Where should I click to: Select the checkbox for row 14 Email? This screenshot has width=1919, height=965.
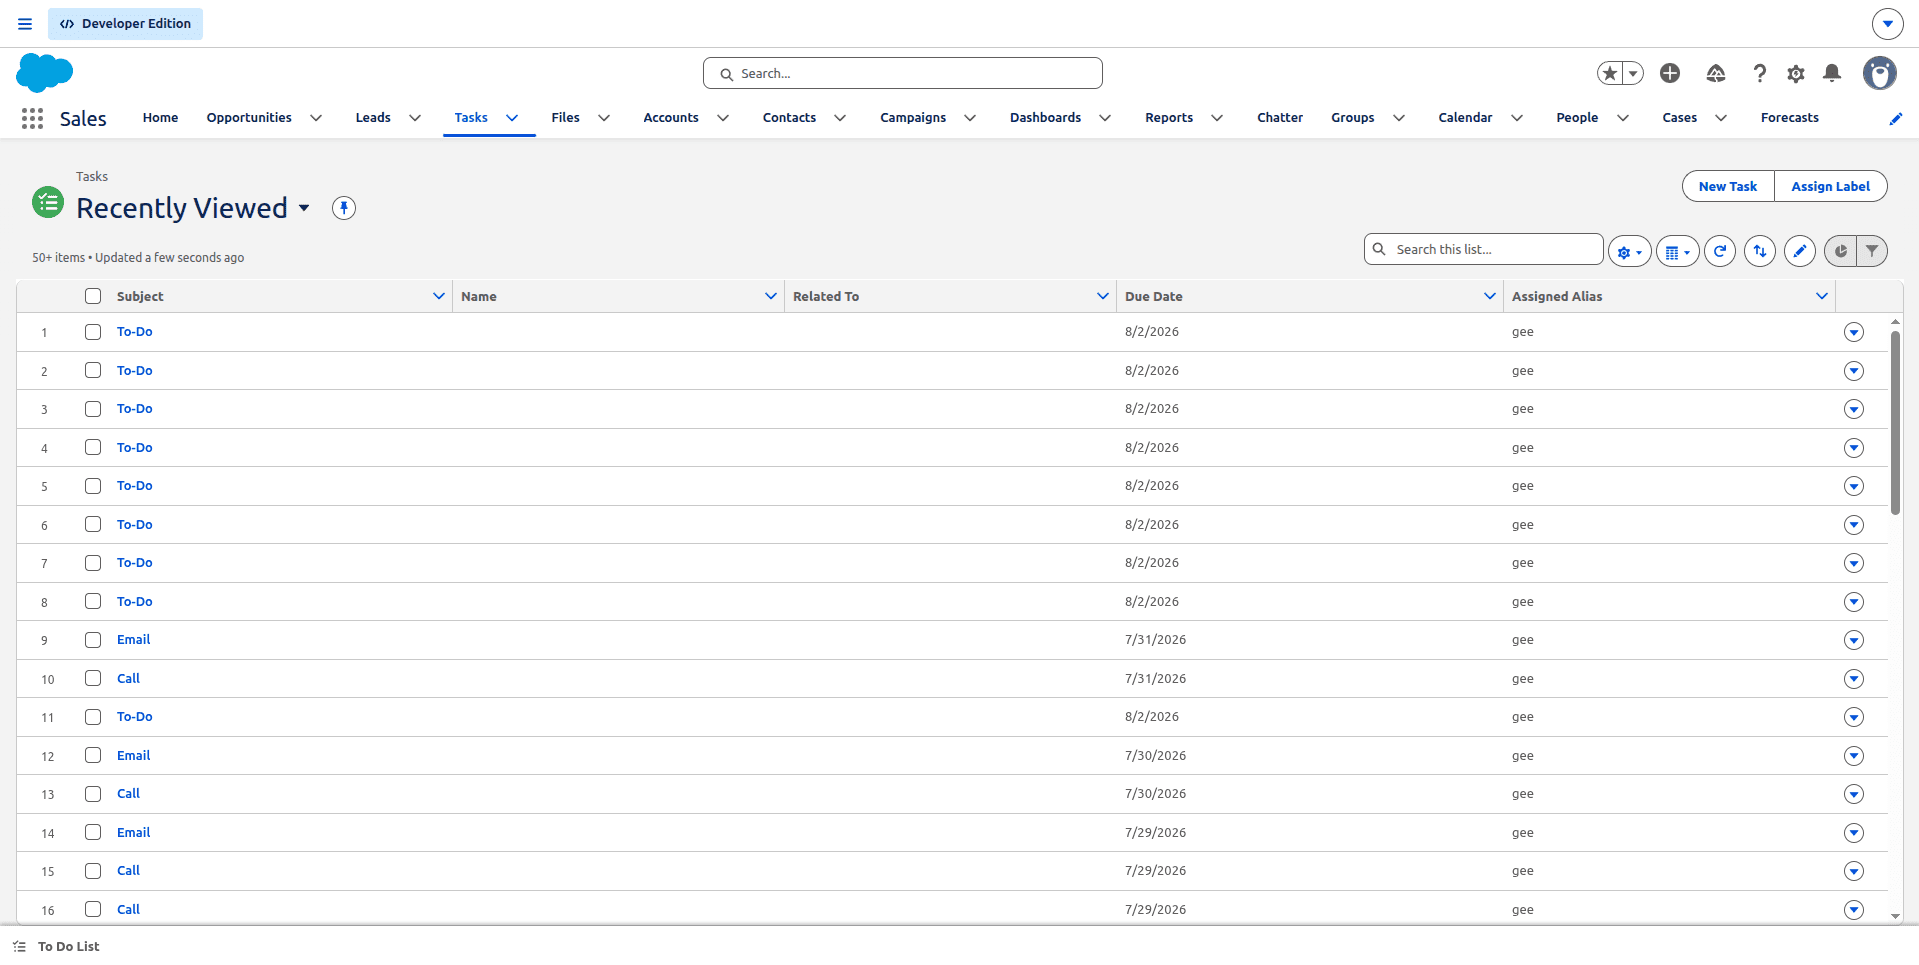[93, 832]
